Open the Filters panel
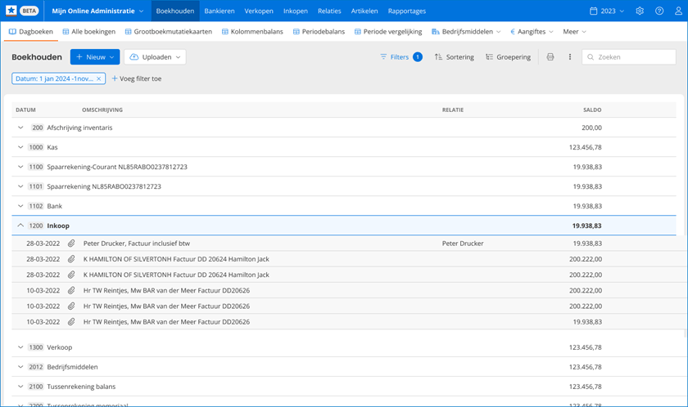Image resolution: width=688 pixels, height=407 pixels. 400,57
